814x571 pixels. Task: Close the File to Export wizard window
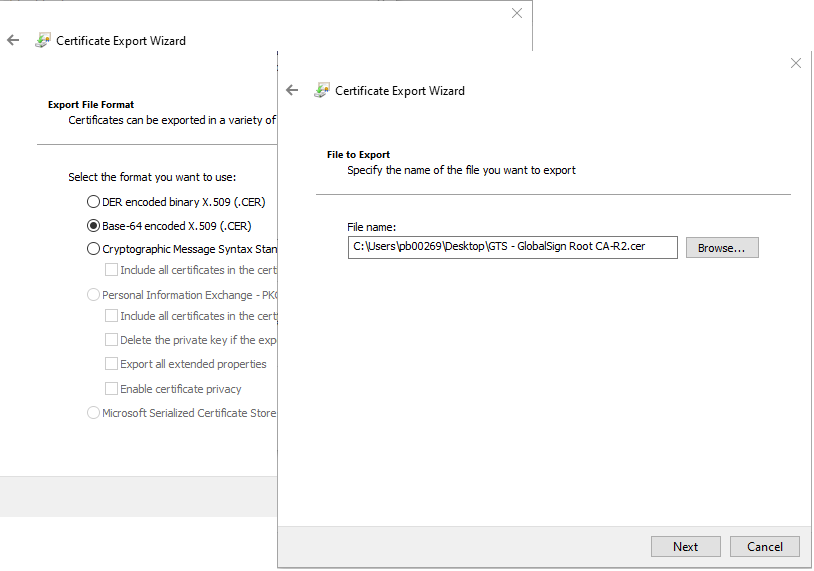(x=796, y=63)
